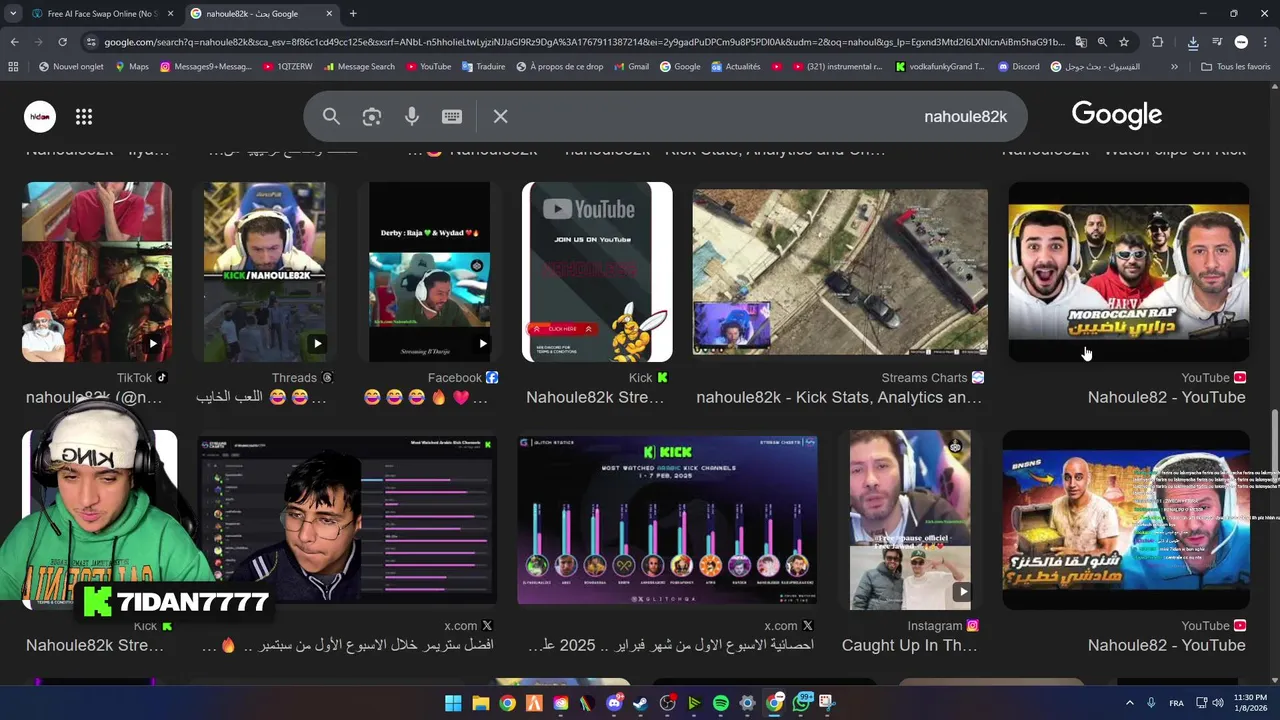The width and height of the screenshot is (1280, 720).
Task: Open the Maps bookmark
Action: [132, 67]
